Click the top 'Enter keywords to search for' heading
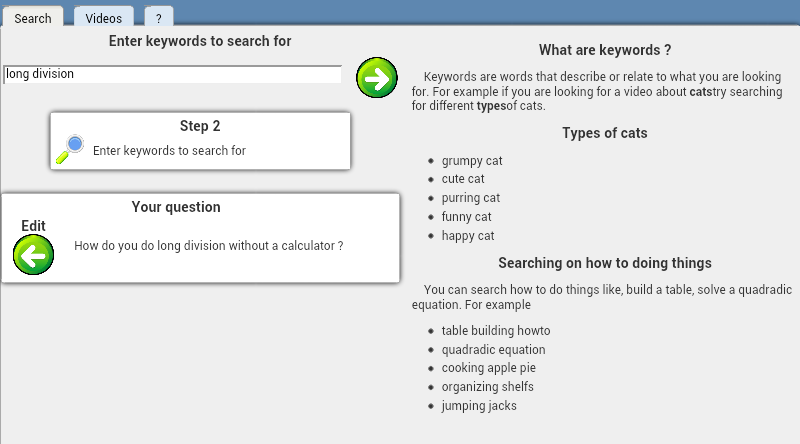The image size is (800, 444). point(200,41)
